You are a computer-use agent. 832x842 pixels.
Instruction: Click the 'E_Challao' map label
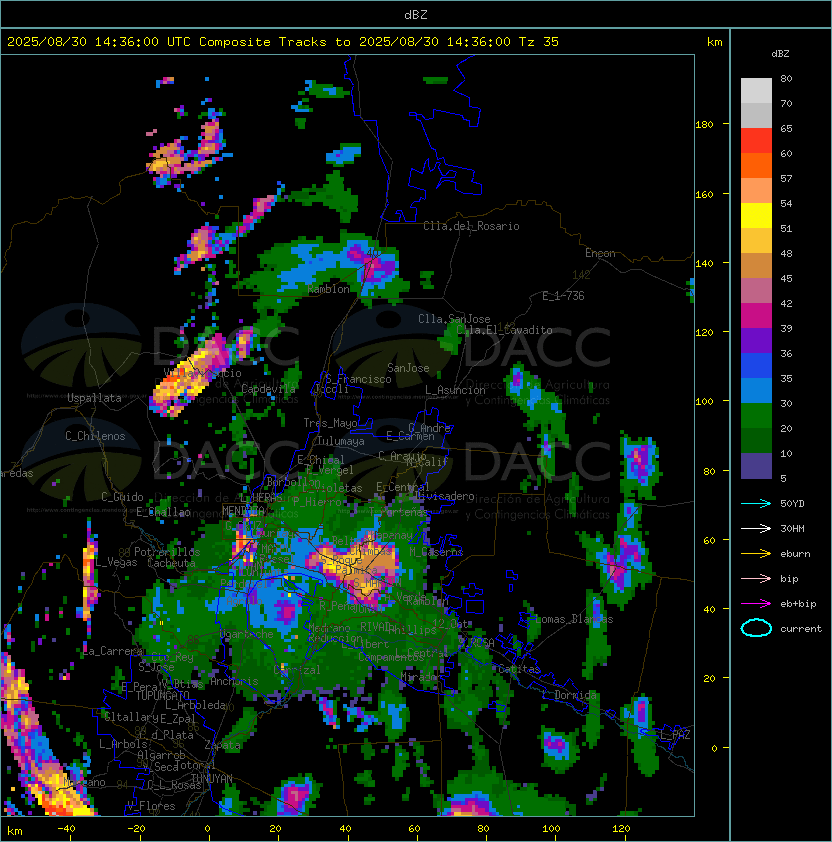163,512
